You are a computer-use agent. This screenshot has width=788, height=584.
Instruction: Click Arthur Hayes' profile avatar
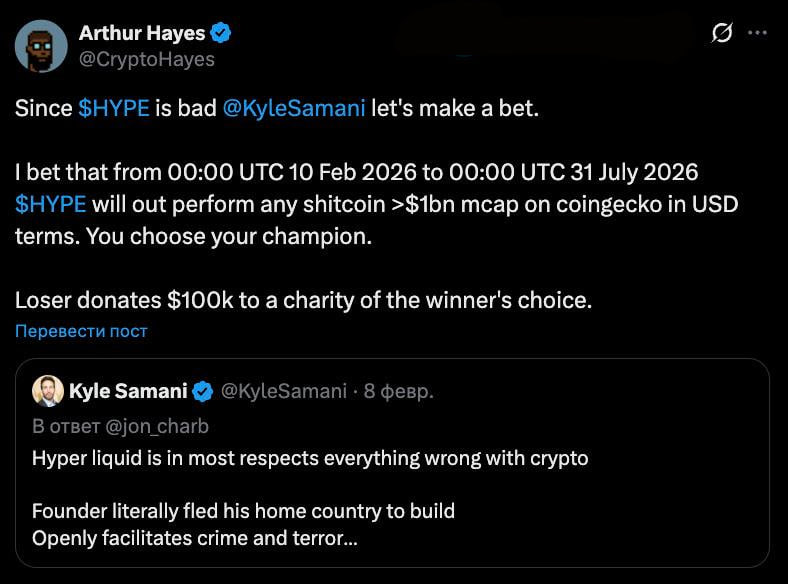(39, 44)
